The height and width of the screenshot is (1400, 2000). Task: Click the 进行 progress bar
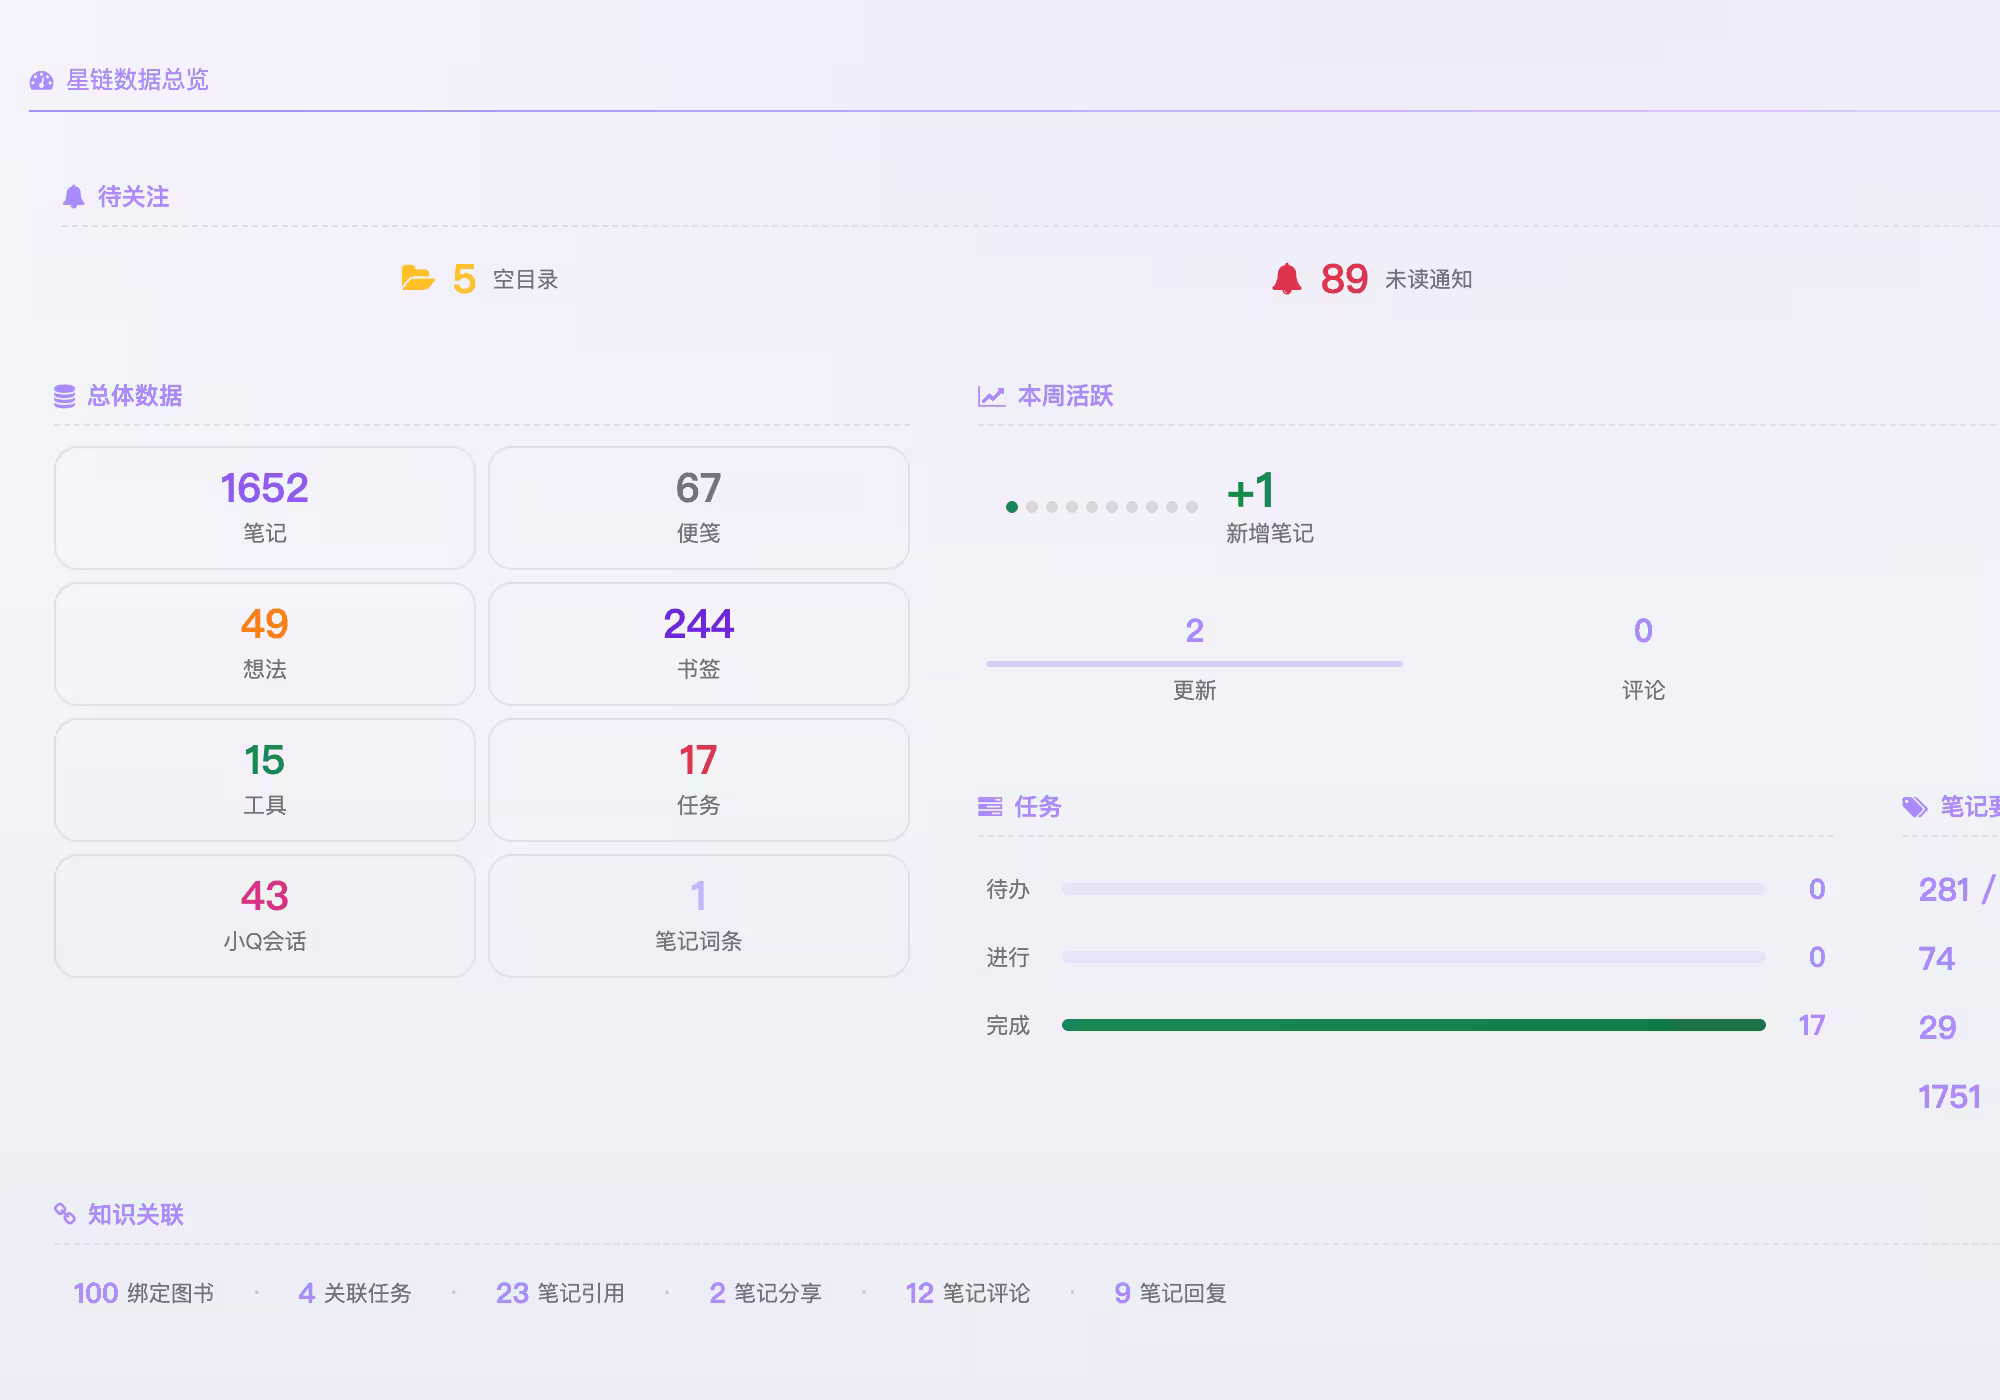pyautogui.click(x=1414, y=957)
